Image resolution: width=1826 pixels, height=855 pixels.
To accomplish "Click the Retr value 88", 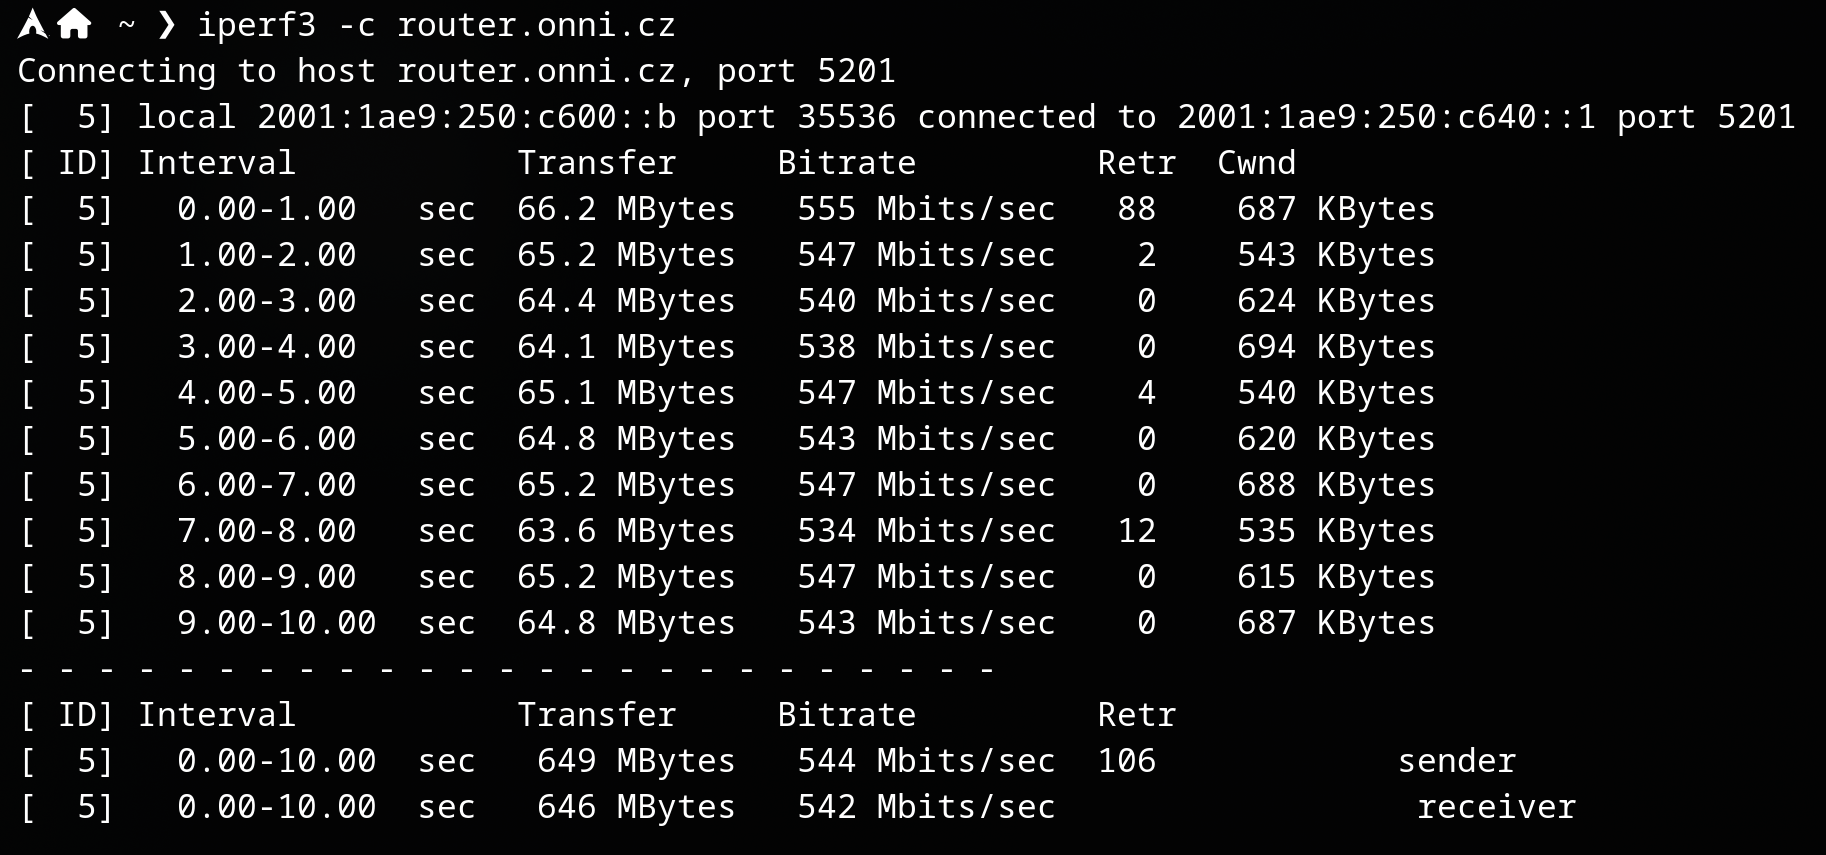I will coord(1136,209).
